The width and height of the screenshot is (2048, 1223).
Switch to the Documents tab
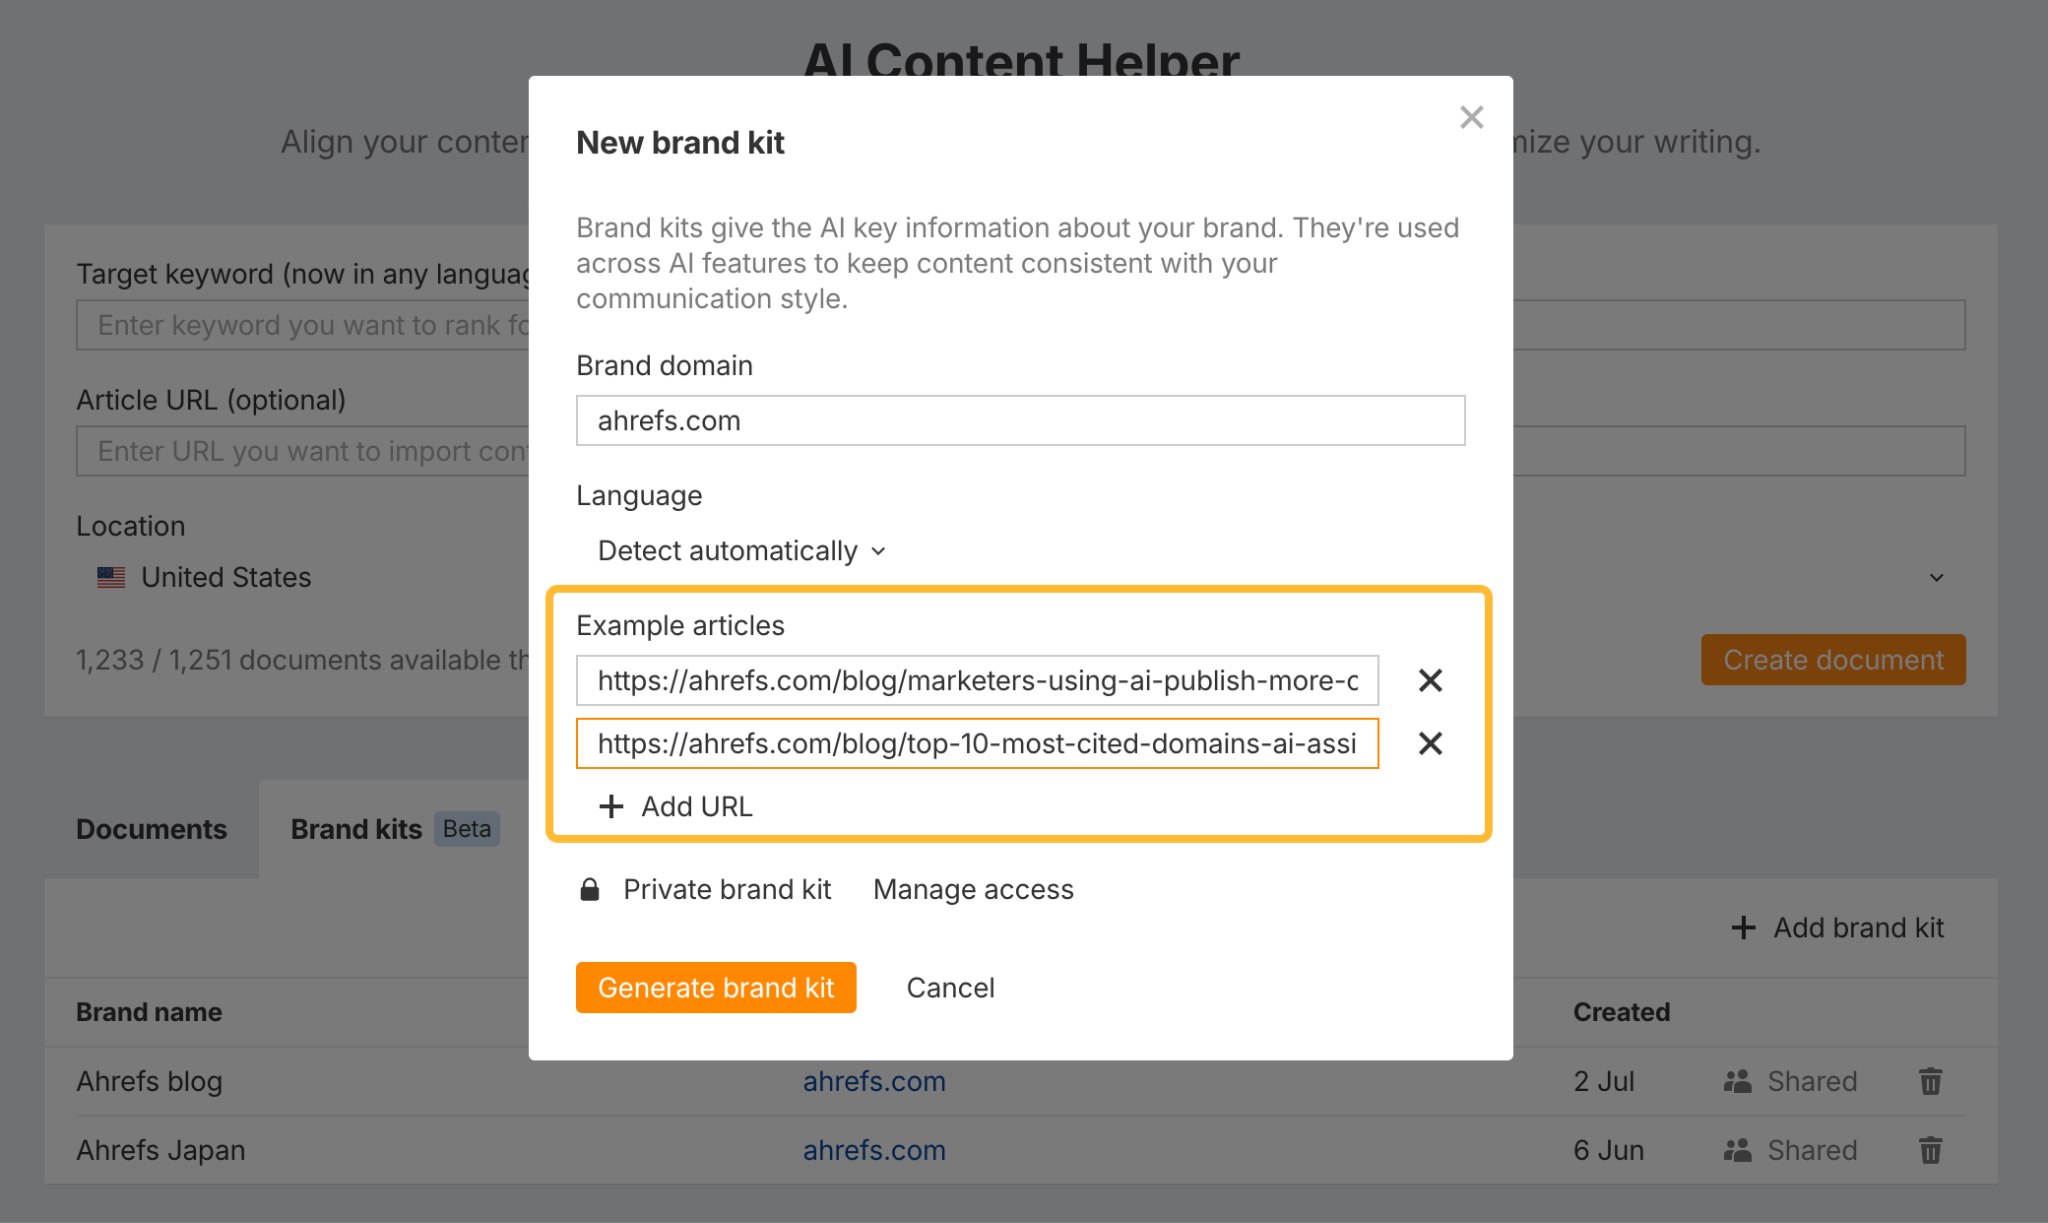pos(152,829)
